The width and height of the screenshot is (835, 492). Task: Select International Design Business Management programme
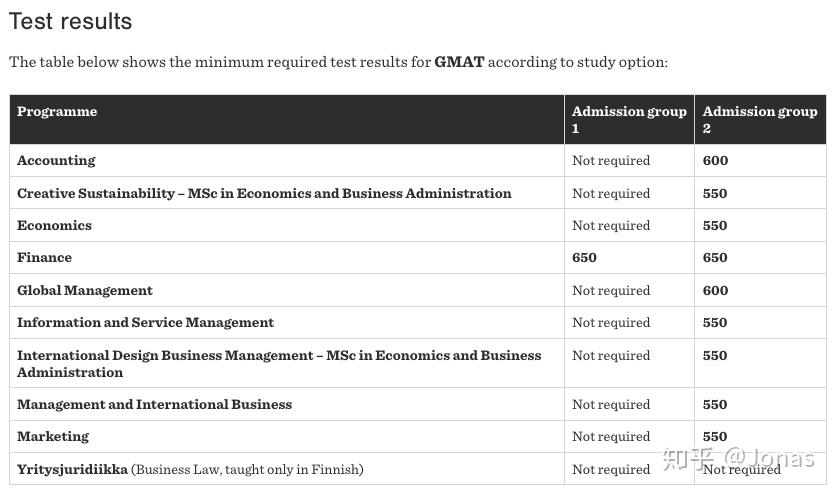point(279,364)
